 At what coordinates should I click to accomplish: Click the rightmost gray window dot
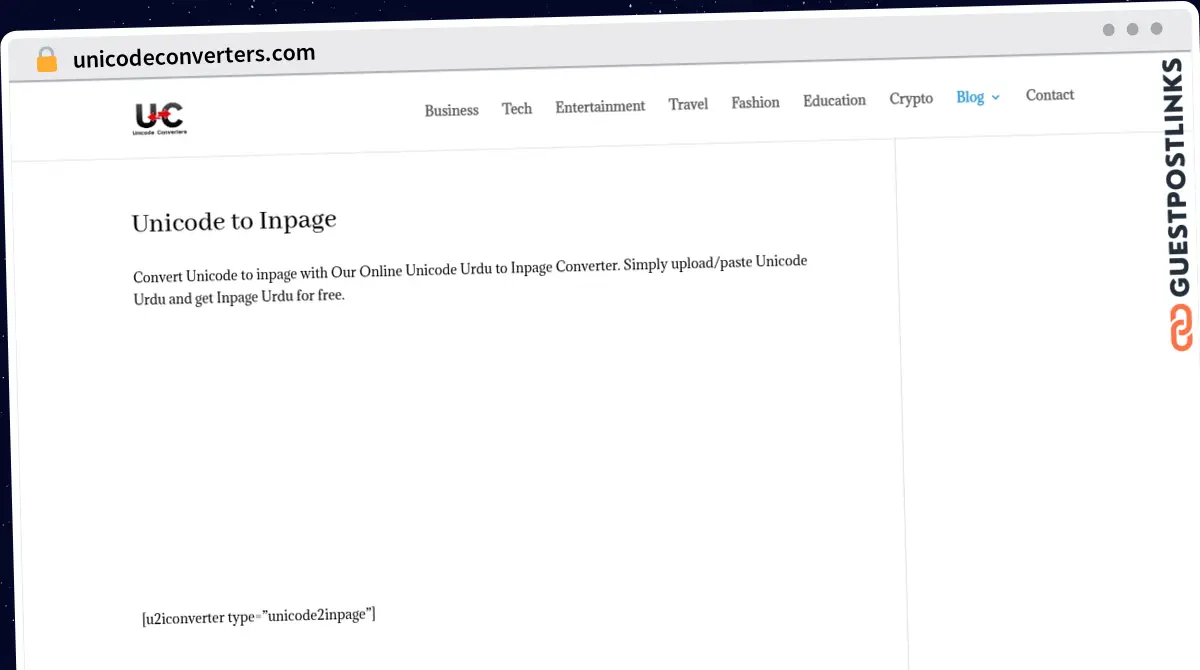pos(1157,30)
